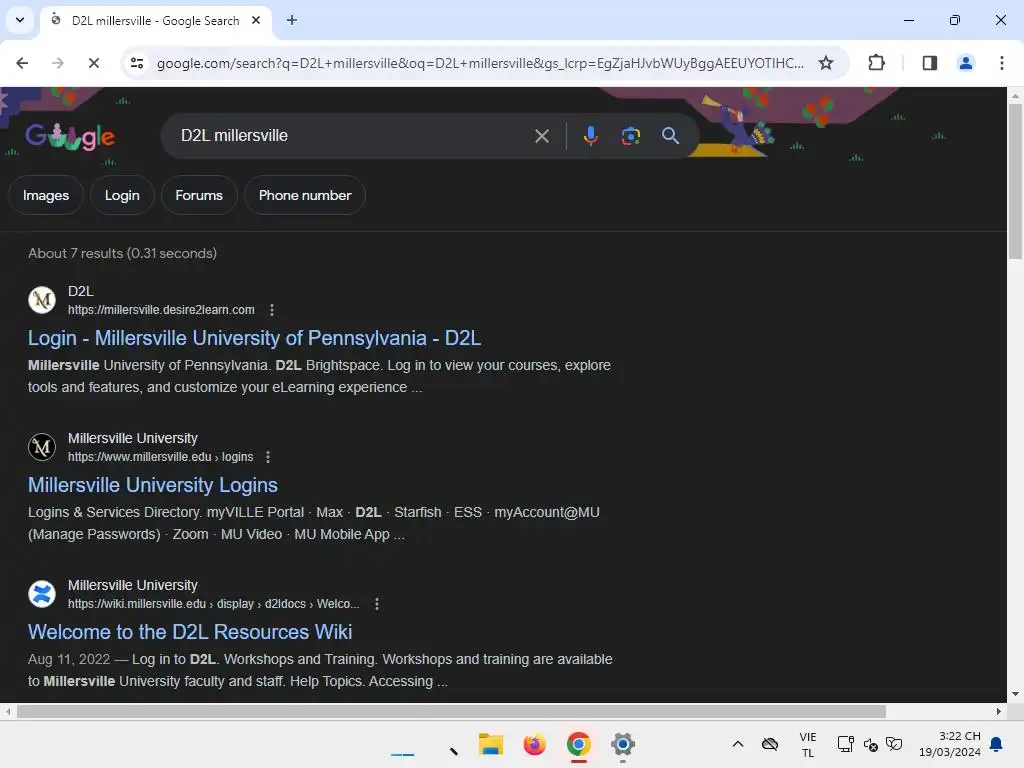Click the horizontal scrollbar thumb
The image size is (1024, 768).
451,711
